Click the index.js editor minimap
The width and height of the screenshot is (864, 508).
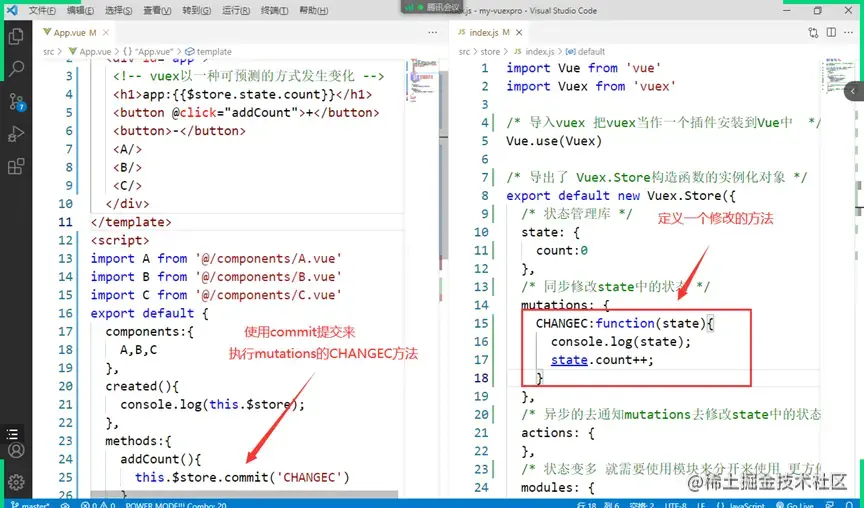(x=838, y=77)
